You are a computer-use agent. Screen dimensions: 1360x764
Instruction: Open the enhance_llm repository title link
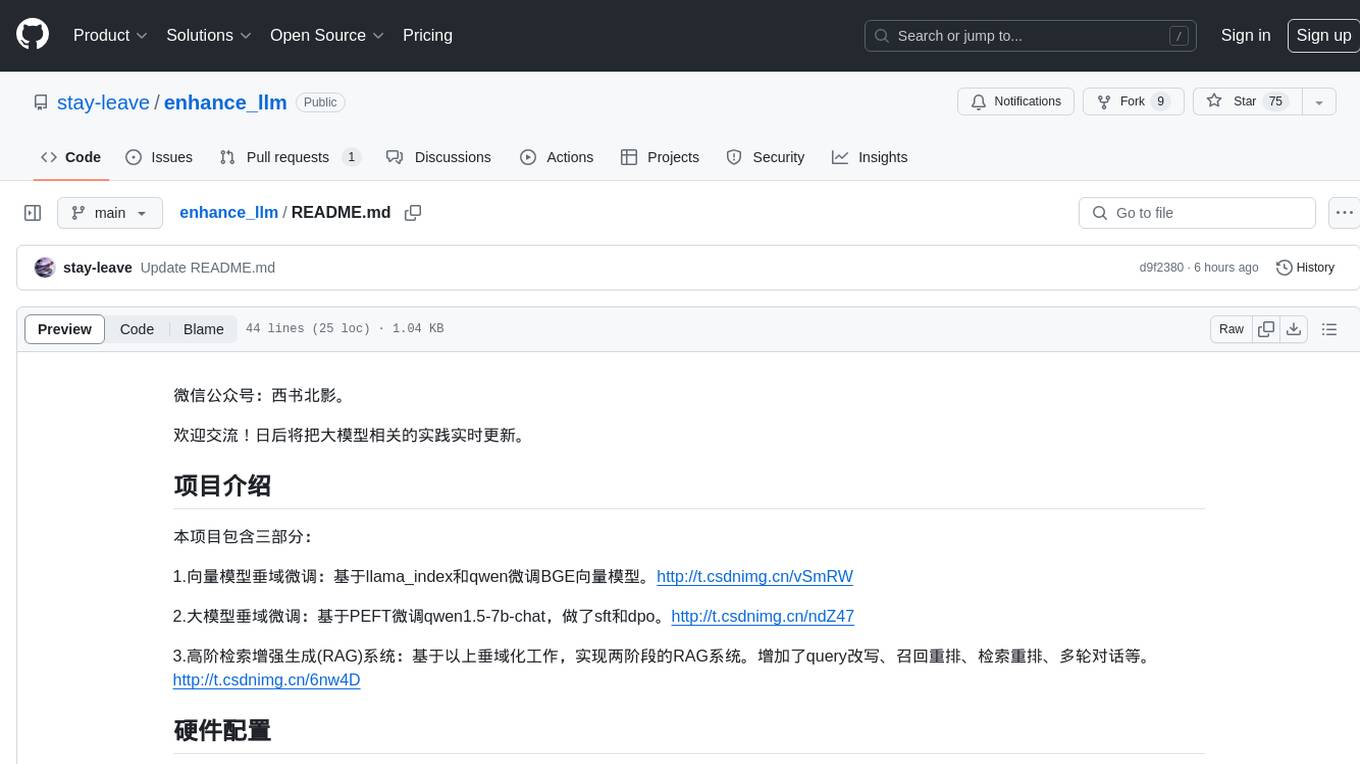225,102
